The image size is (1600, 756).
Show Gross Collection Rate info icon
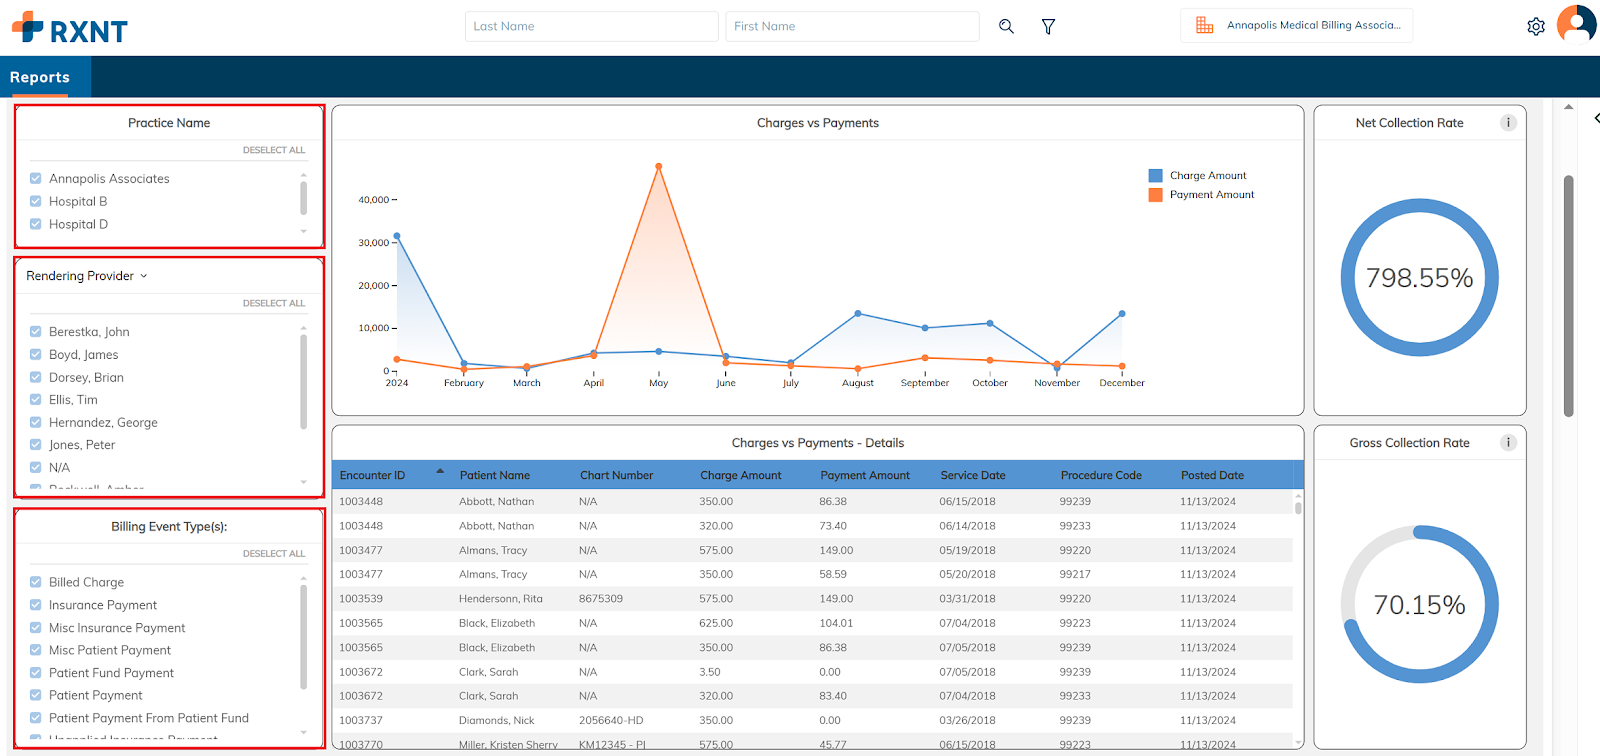[1508, 443]
